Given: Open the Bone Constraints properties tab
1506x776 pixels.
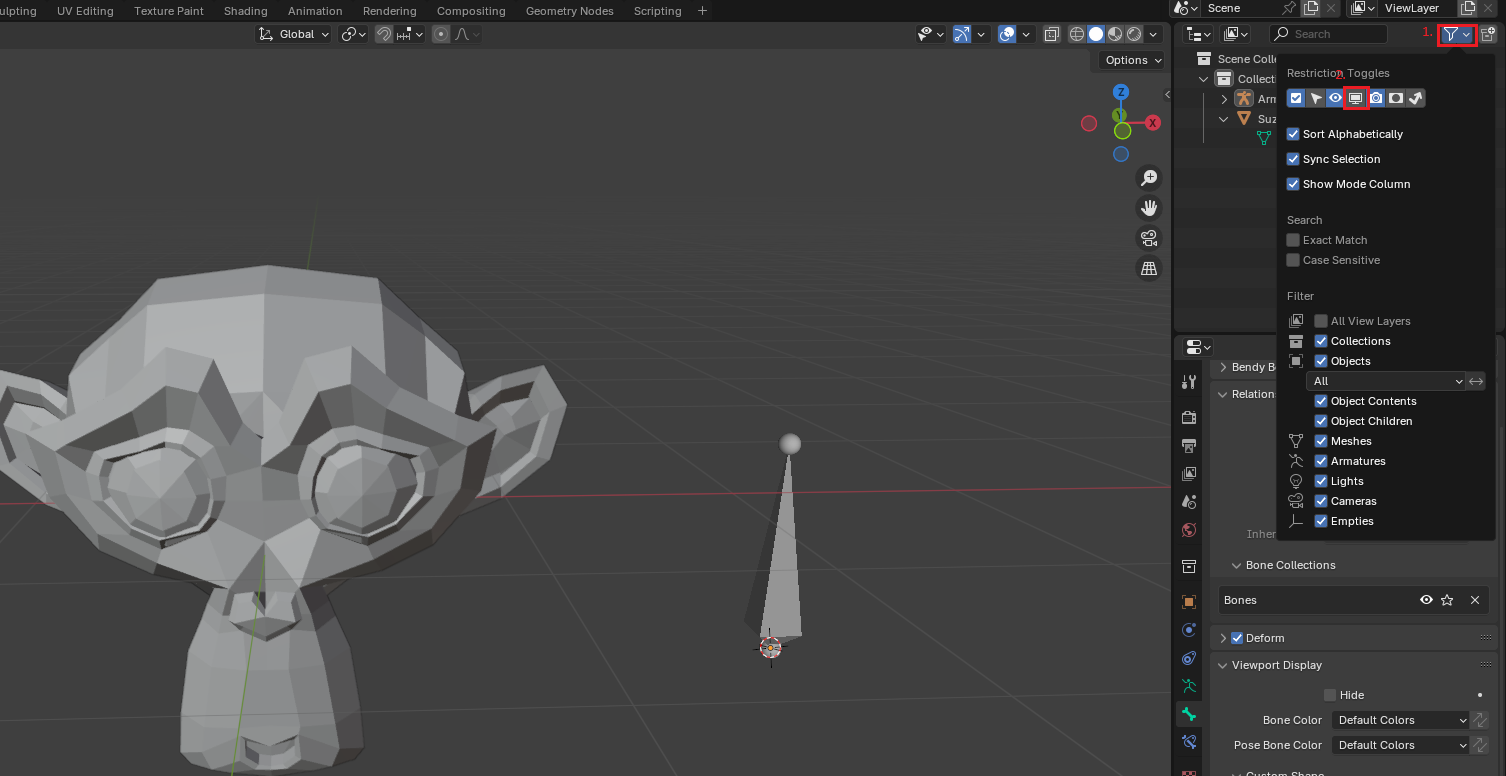Looking at the screenshot, I should (1189, 742).
